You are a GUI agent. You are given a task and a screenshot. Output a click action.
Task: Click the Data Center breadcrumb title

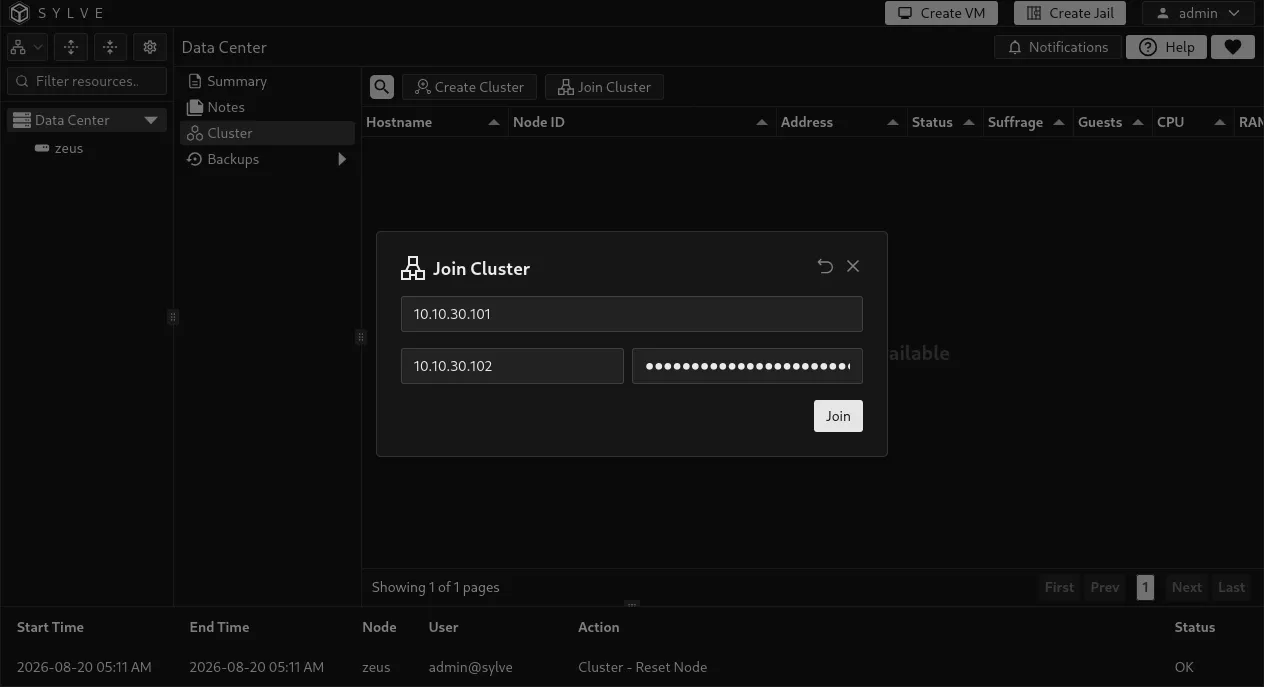(x=224, y=47)
